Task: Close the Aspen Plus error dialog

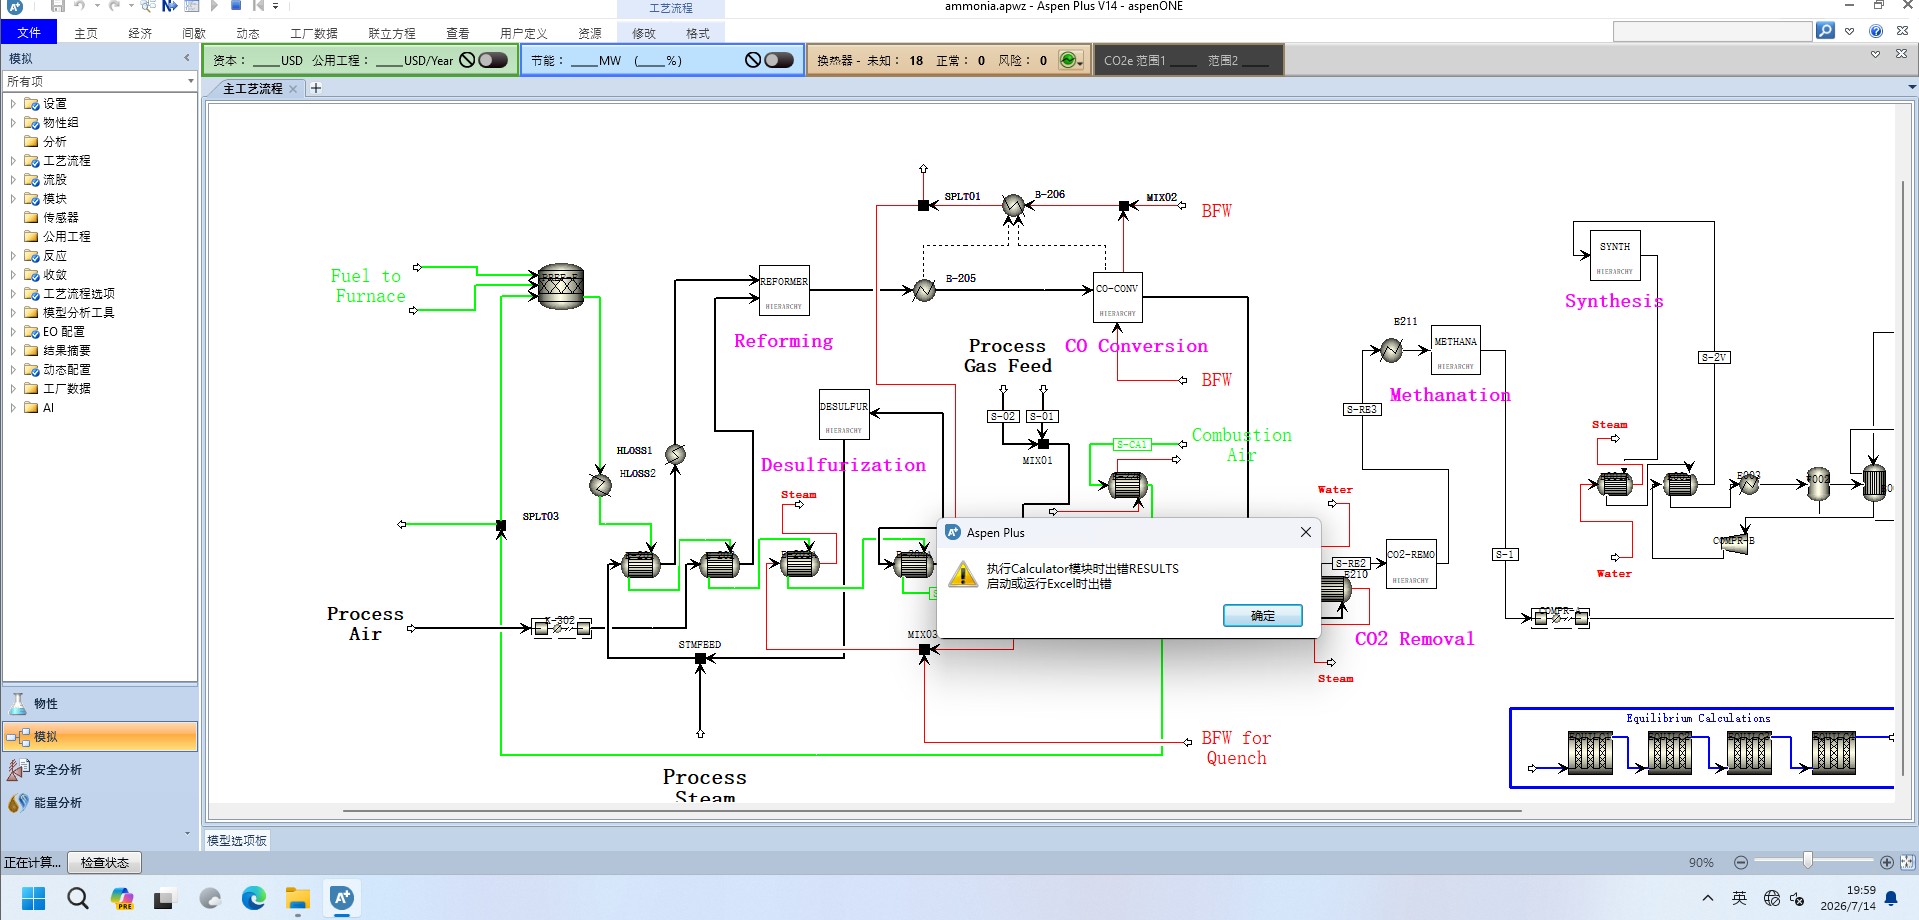Action: click(1305, 532)
